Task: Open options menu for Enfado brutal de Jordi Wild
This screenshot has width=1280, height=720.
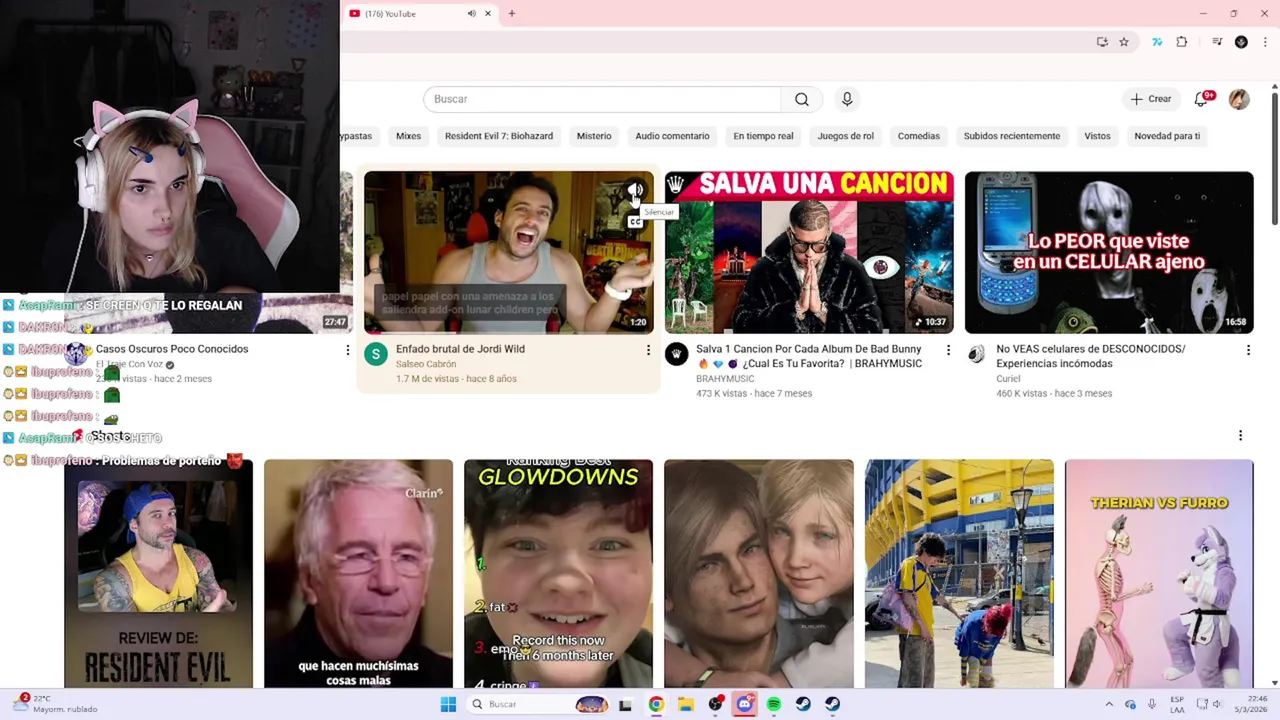Action: click(648, 350)
